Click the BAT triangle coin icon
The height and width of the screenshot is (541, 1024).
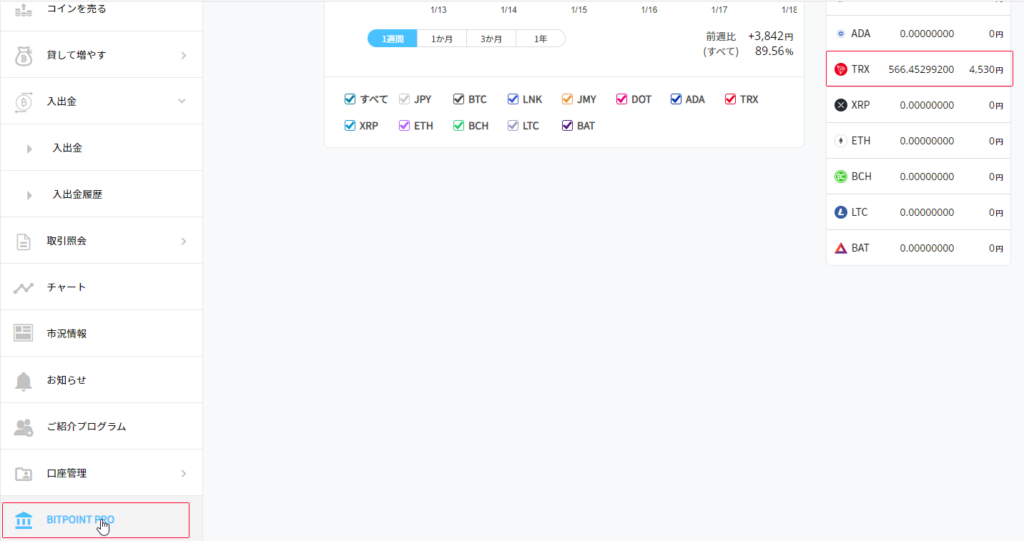coord(840,248)
